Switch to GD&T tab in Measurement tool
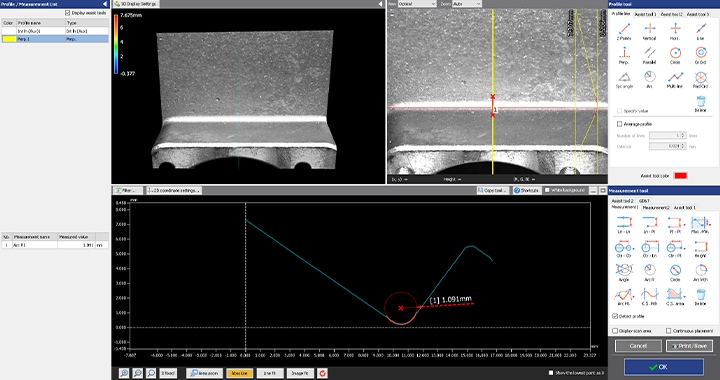 tap(644, 201)
